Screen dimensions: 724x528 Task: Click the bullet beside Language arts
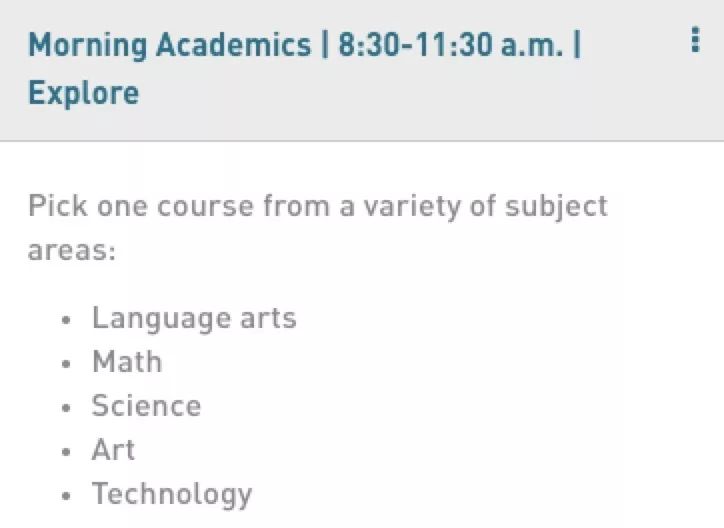[67, 320]
